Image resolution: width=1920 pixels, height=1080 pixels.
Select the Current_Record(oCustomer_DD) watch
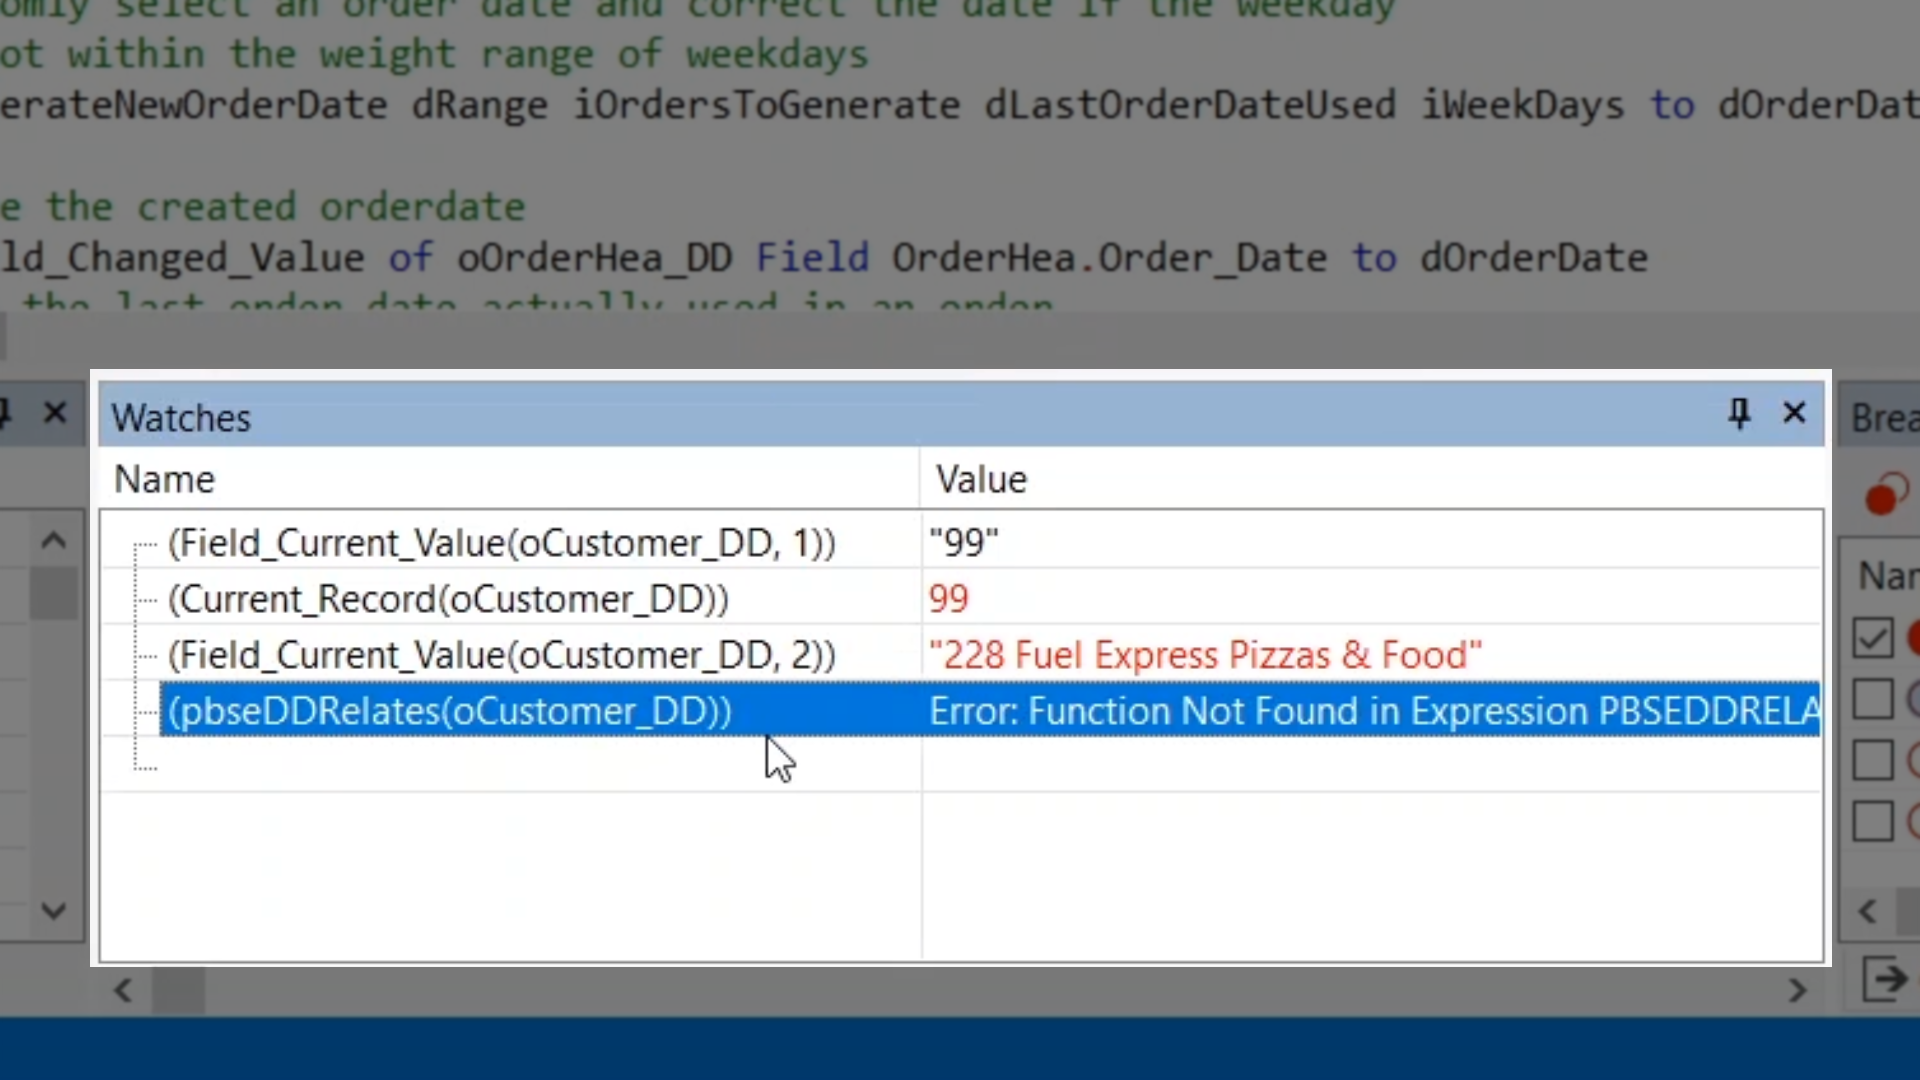(448, 599)
